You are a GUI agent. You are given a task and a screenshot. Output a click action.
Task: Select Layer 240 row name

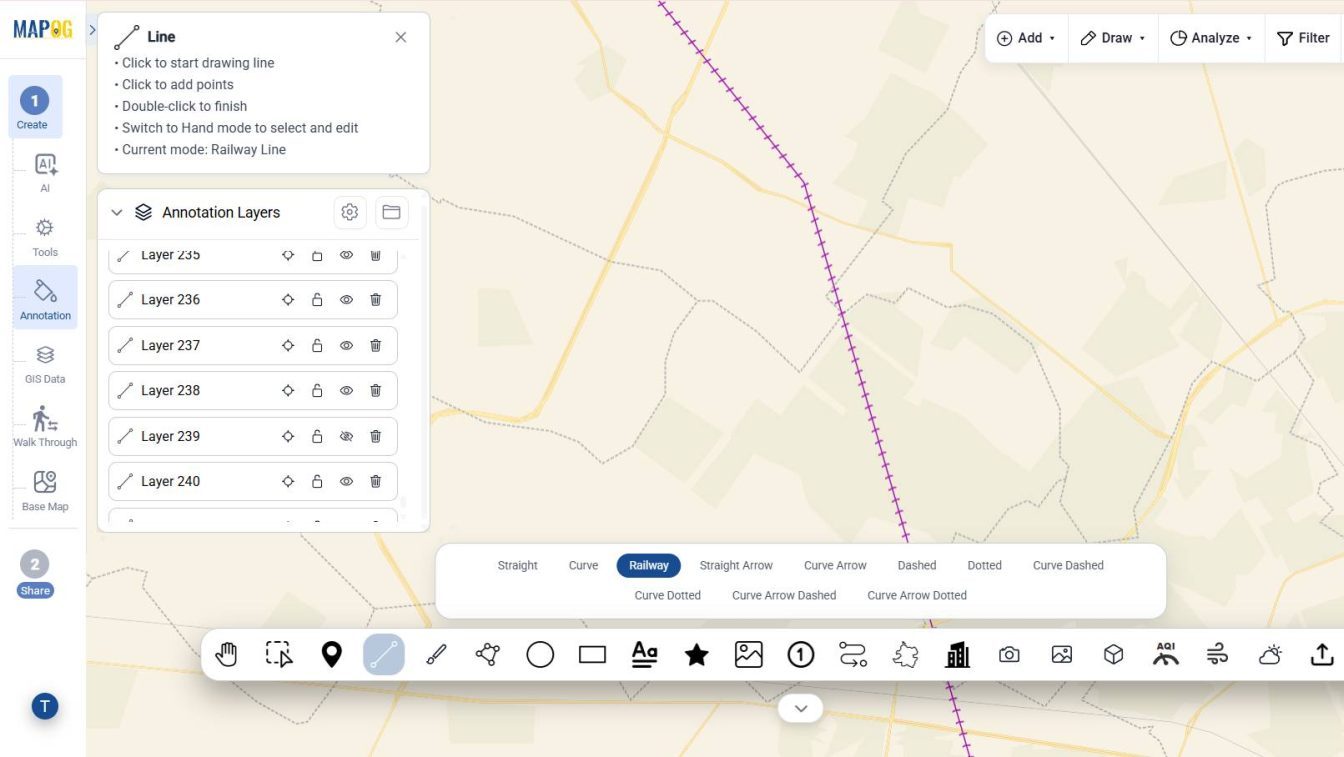(170, 481)
